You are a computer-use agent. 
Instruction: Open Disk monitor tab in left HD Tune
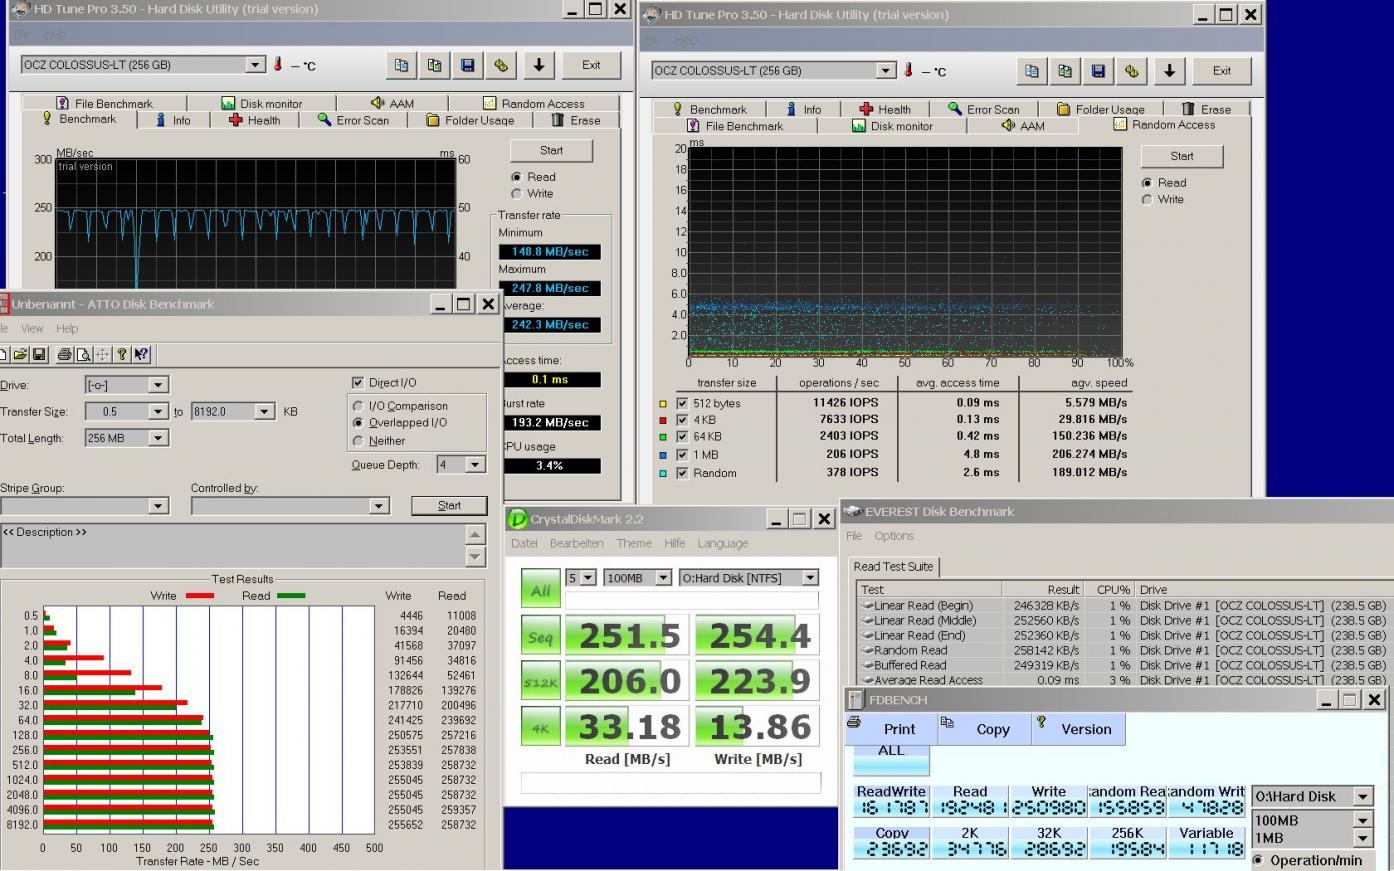click(261, 103)
